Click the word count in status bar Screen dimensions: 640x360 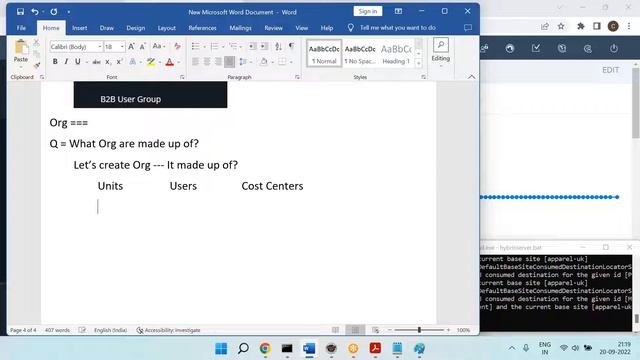[x=57, y=330]
